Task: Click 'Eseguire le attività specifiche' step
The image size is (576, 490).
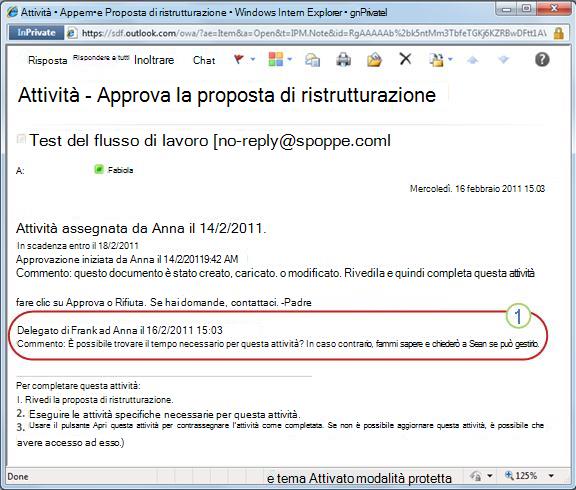Action: click(158, 415)
